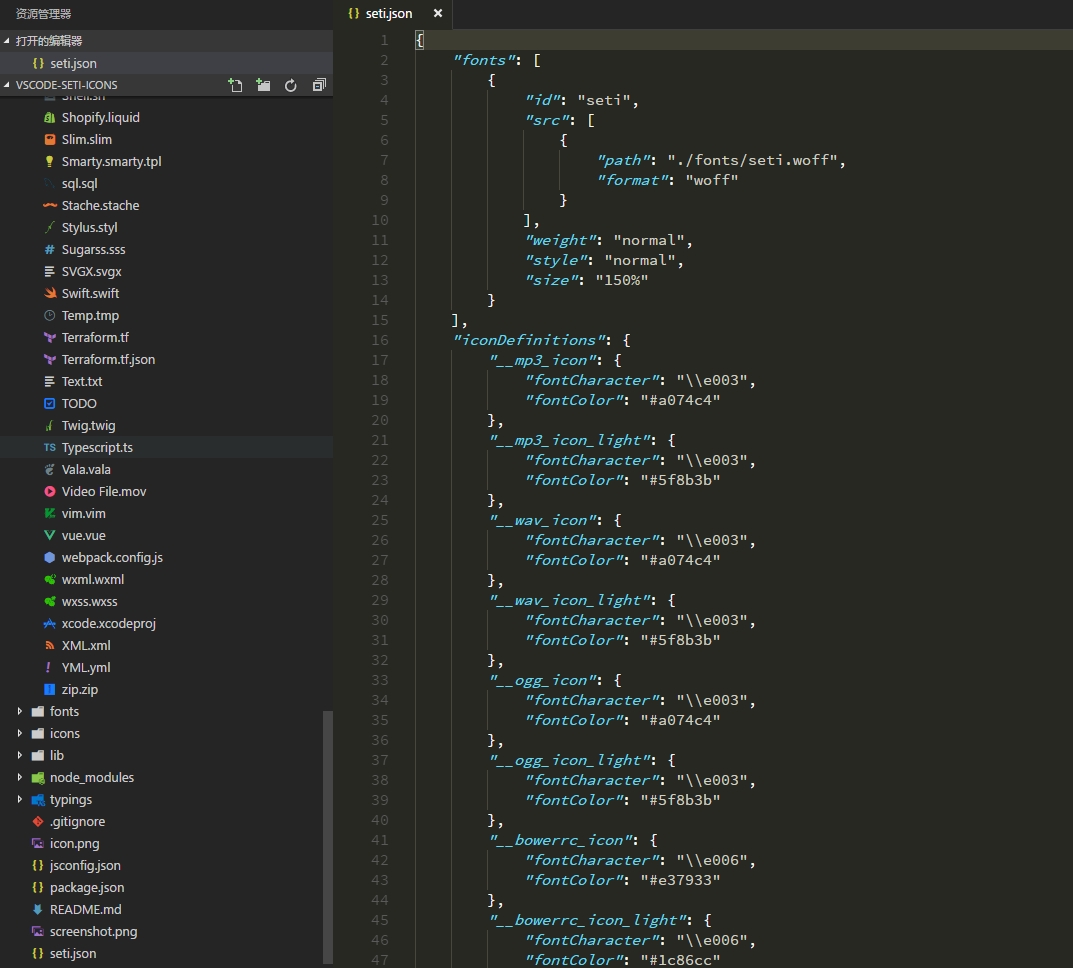Click the explorer sidebar vertical scrollbar
The width and height of the screenshot is (1073, 968).
[x=328, y=830]
